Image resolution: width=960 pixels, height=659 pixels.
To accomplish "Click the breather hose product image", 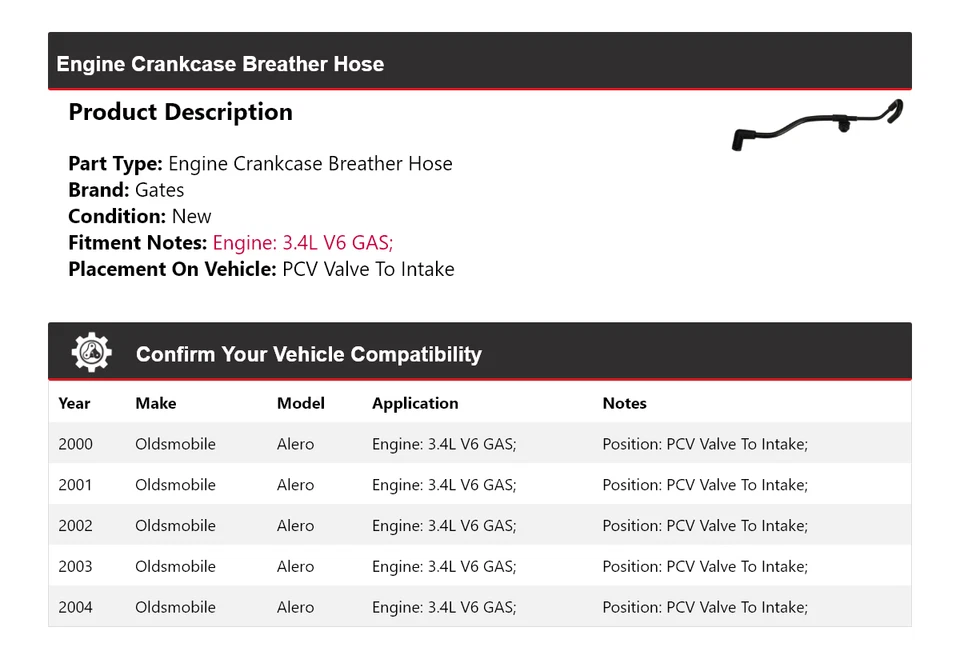I will coord(816,124).
